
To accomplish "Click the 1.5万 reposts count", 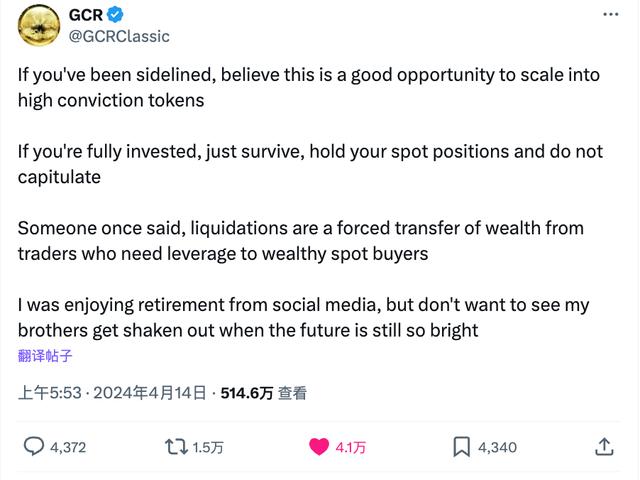I will 208,447.
